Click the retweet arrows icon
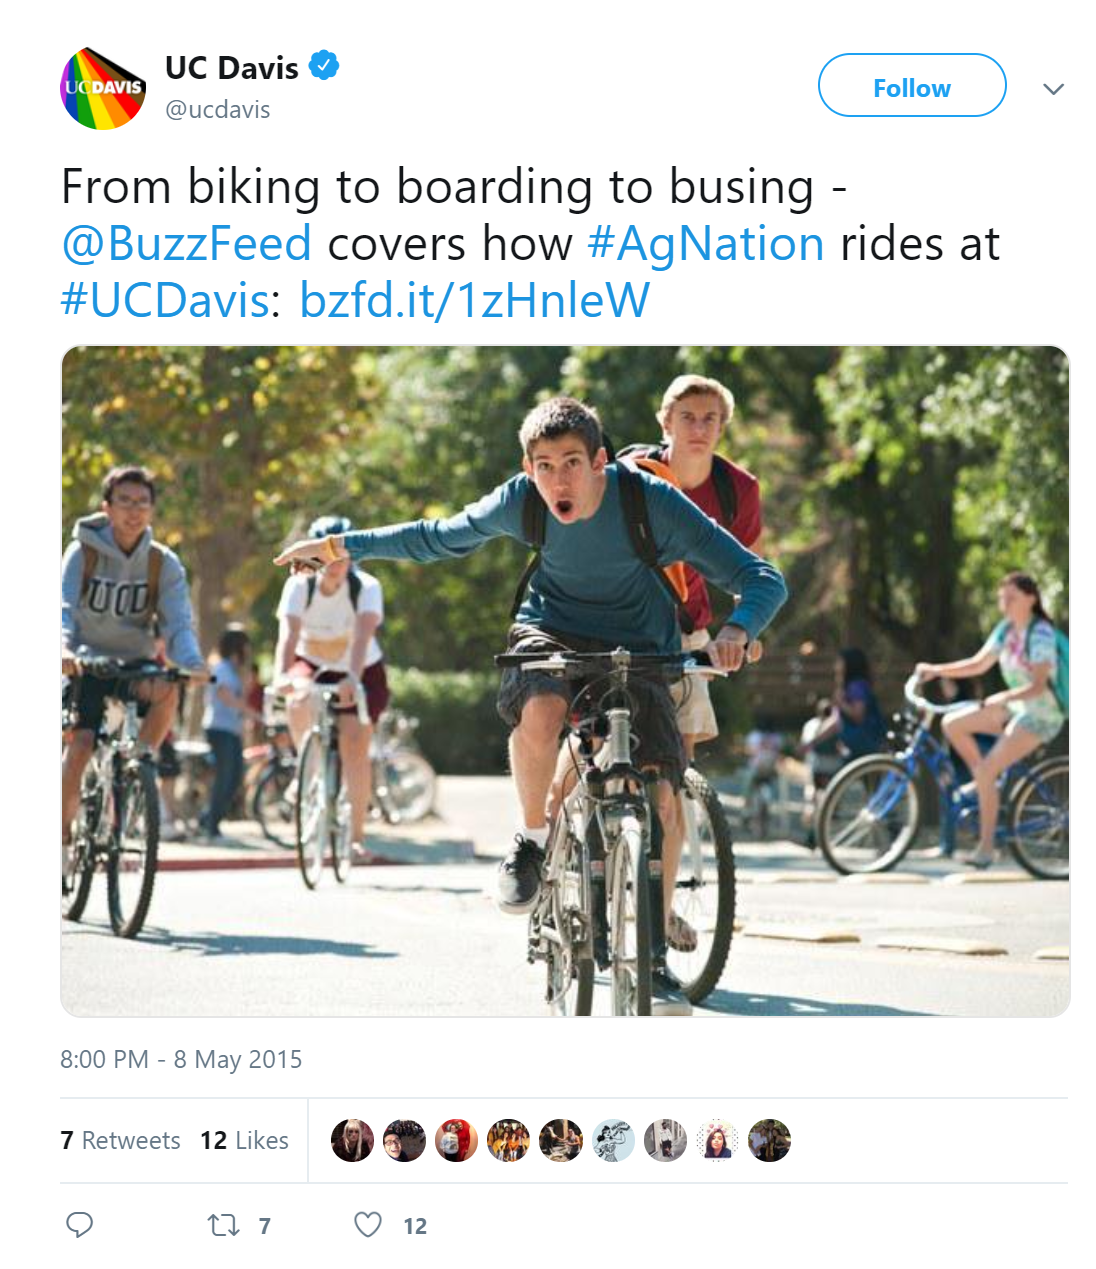1096x1269 pixels. (222, 1225)
